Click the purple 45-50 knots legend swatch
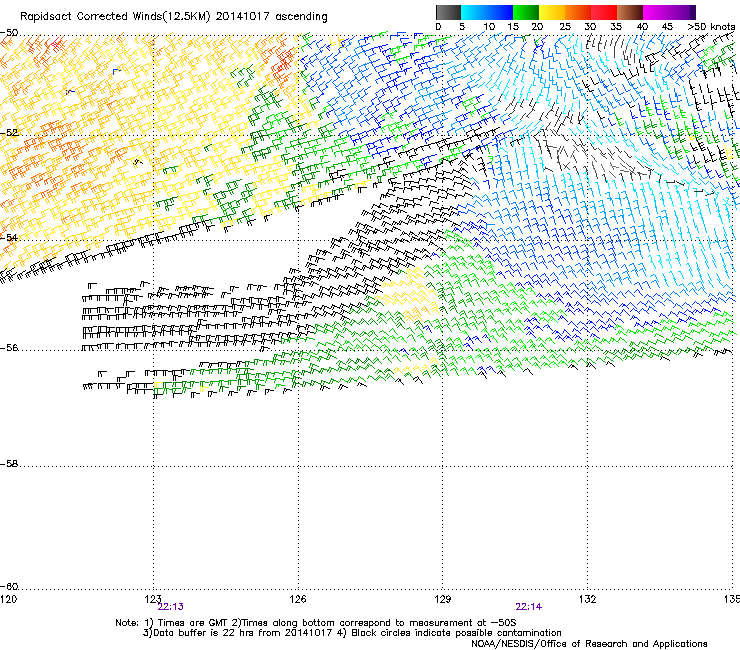Screen dimensions: 740x650 click(682, 12)
